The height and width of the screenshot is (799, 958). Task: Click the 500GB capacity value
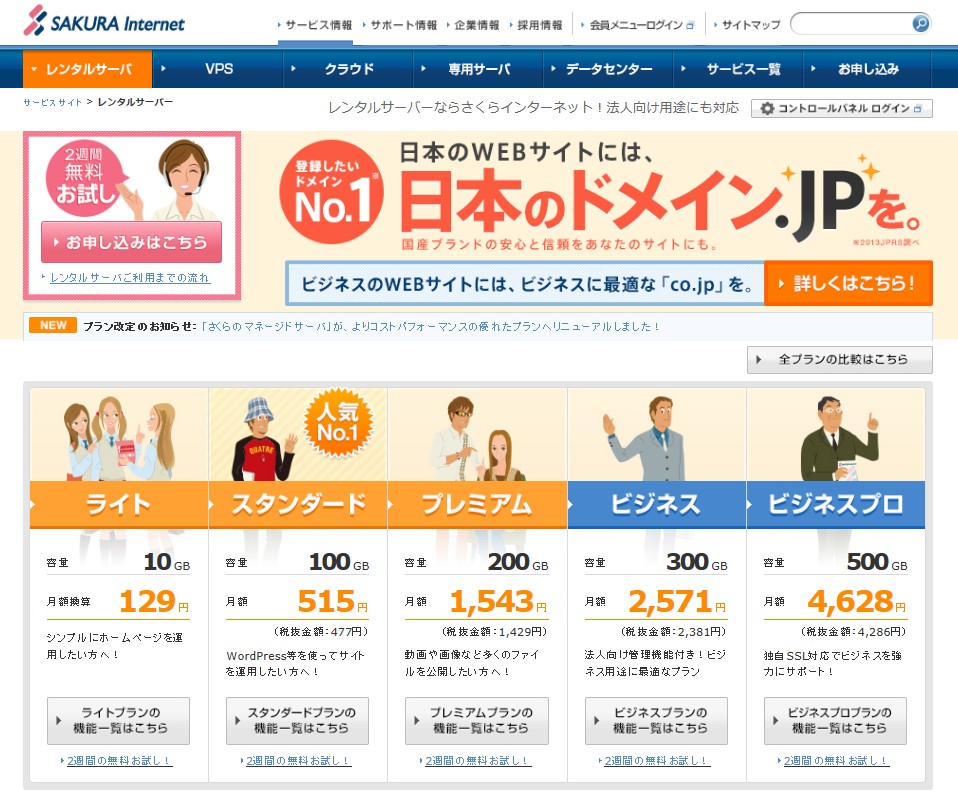[x=877, y=562]
